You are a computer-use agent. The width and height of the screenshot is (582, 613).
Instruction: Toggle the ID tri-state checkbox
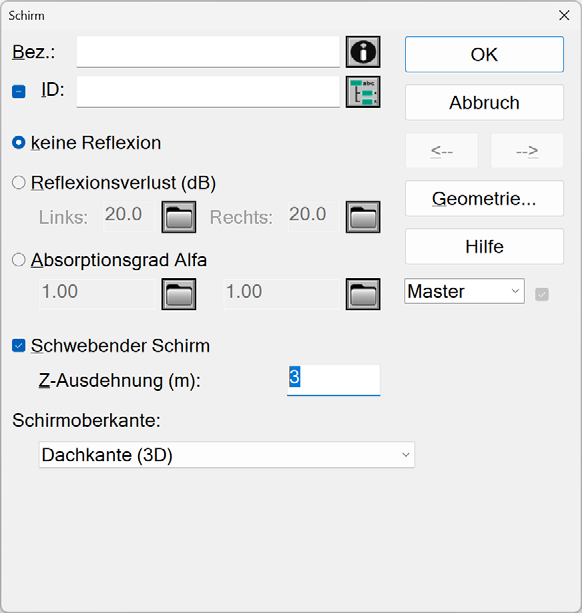19,91
